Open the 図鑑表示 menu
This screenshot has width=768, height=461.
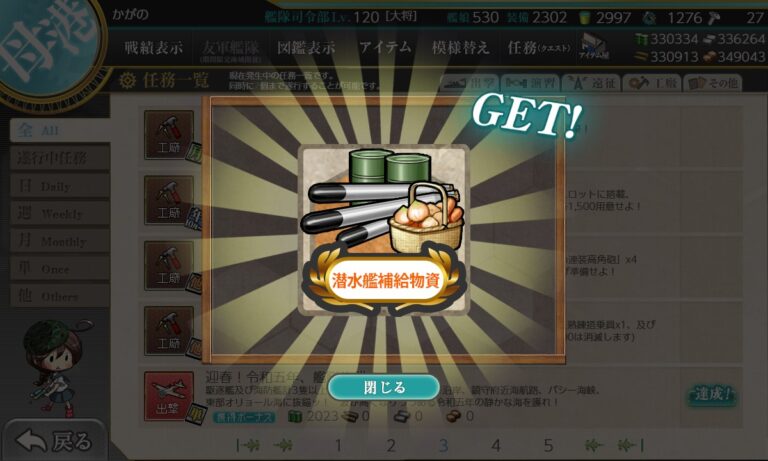(306, 48)
